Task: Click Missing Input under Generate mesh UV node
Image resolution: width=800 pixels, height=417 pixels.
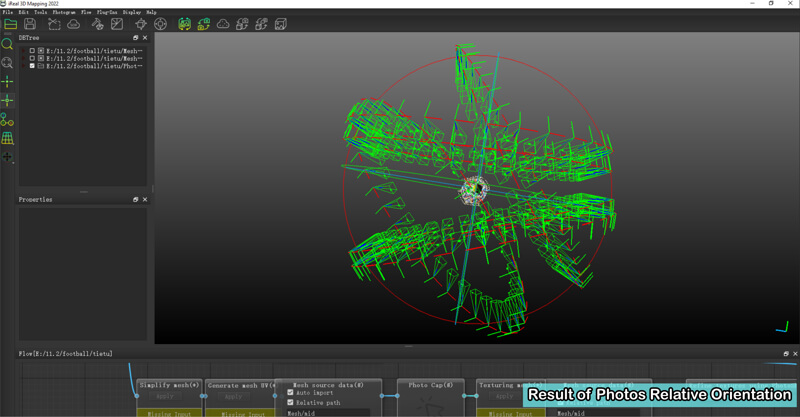Action: (x=239, y=413)
